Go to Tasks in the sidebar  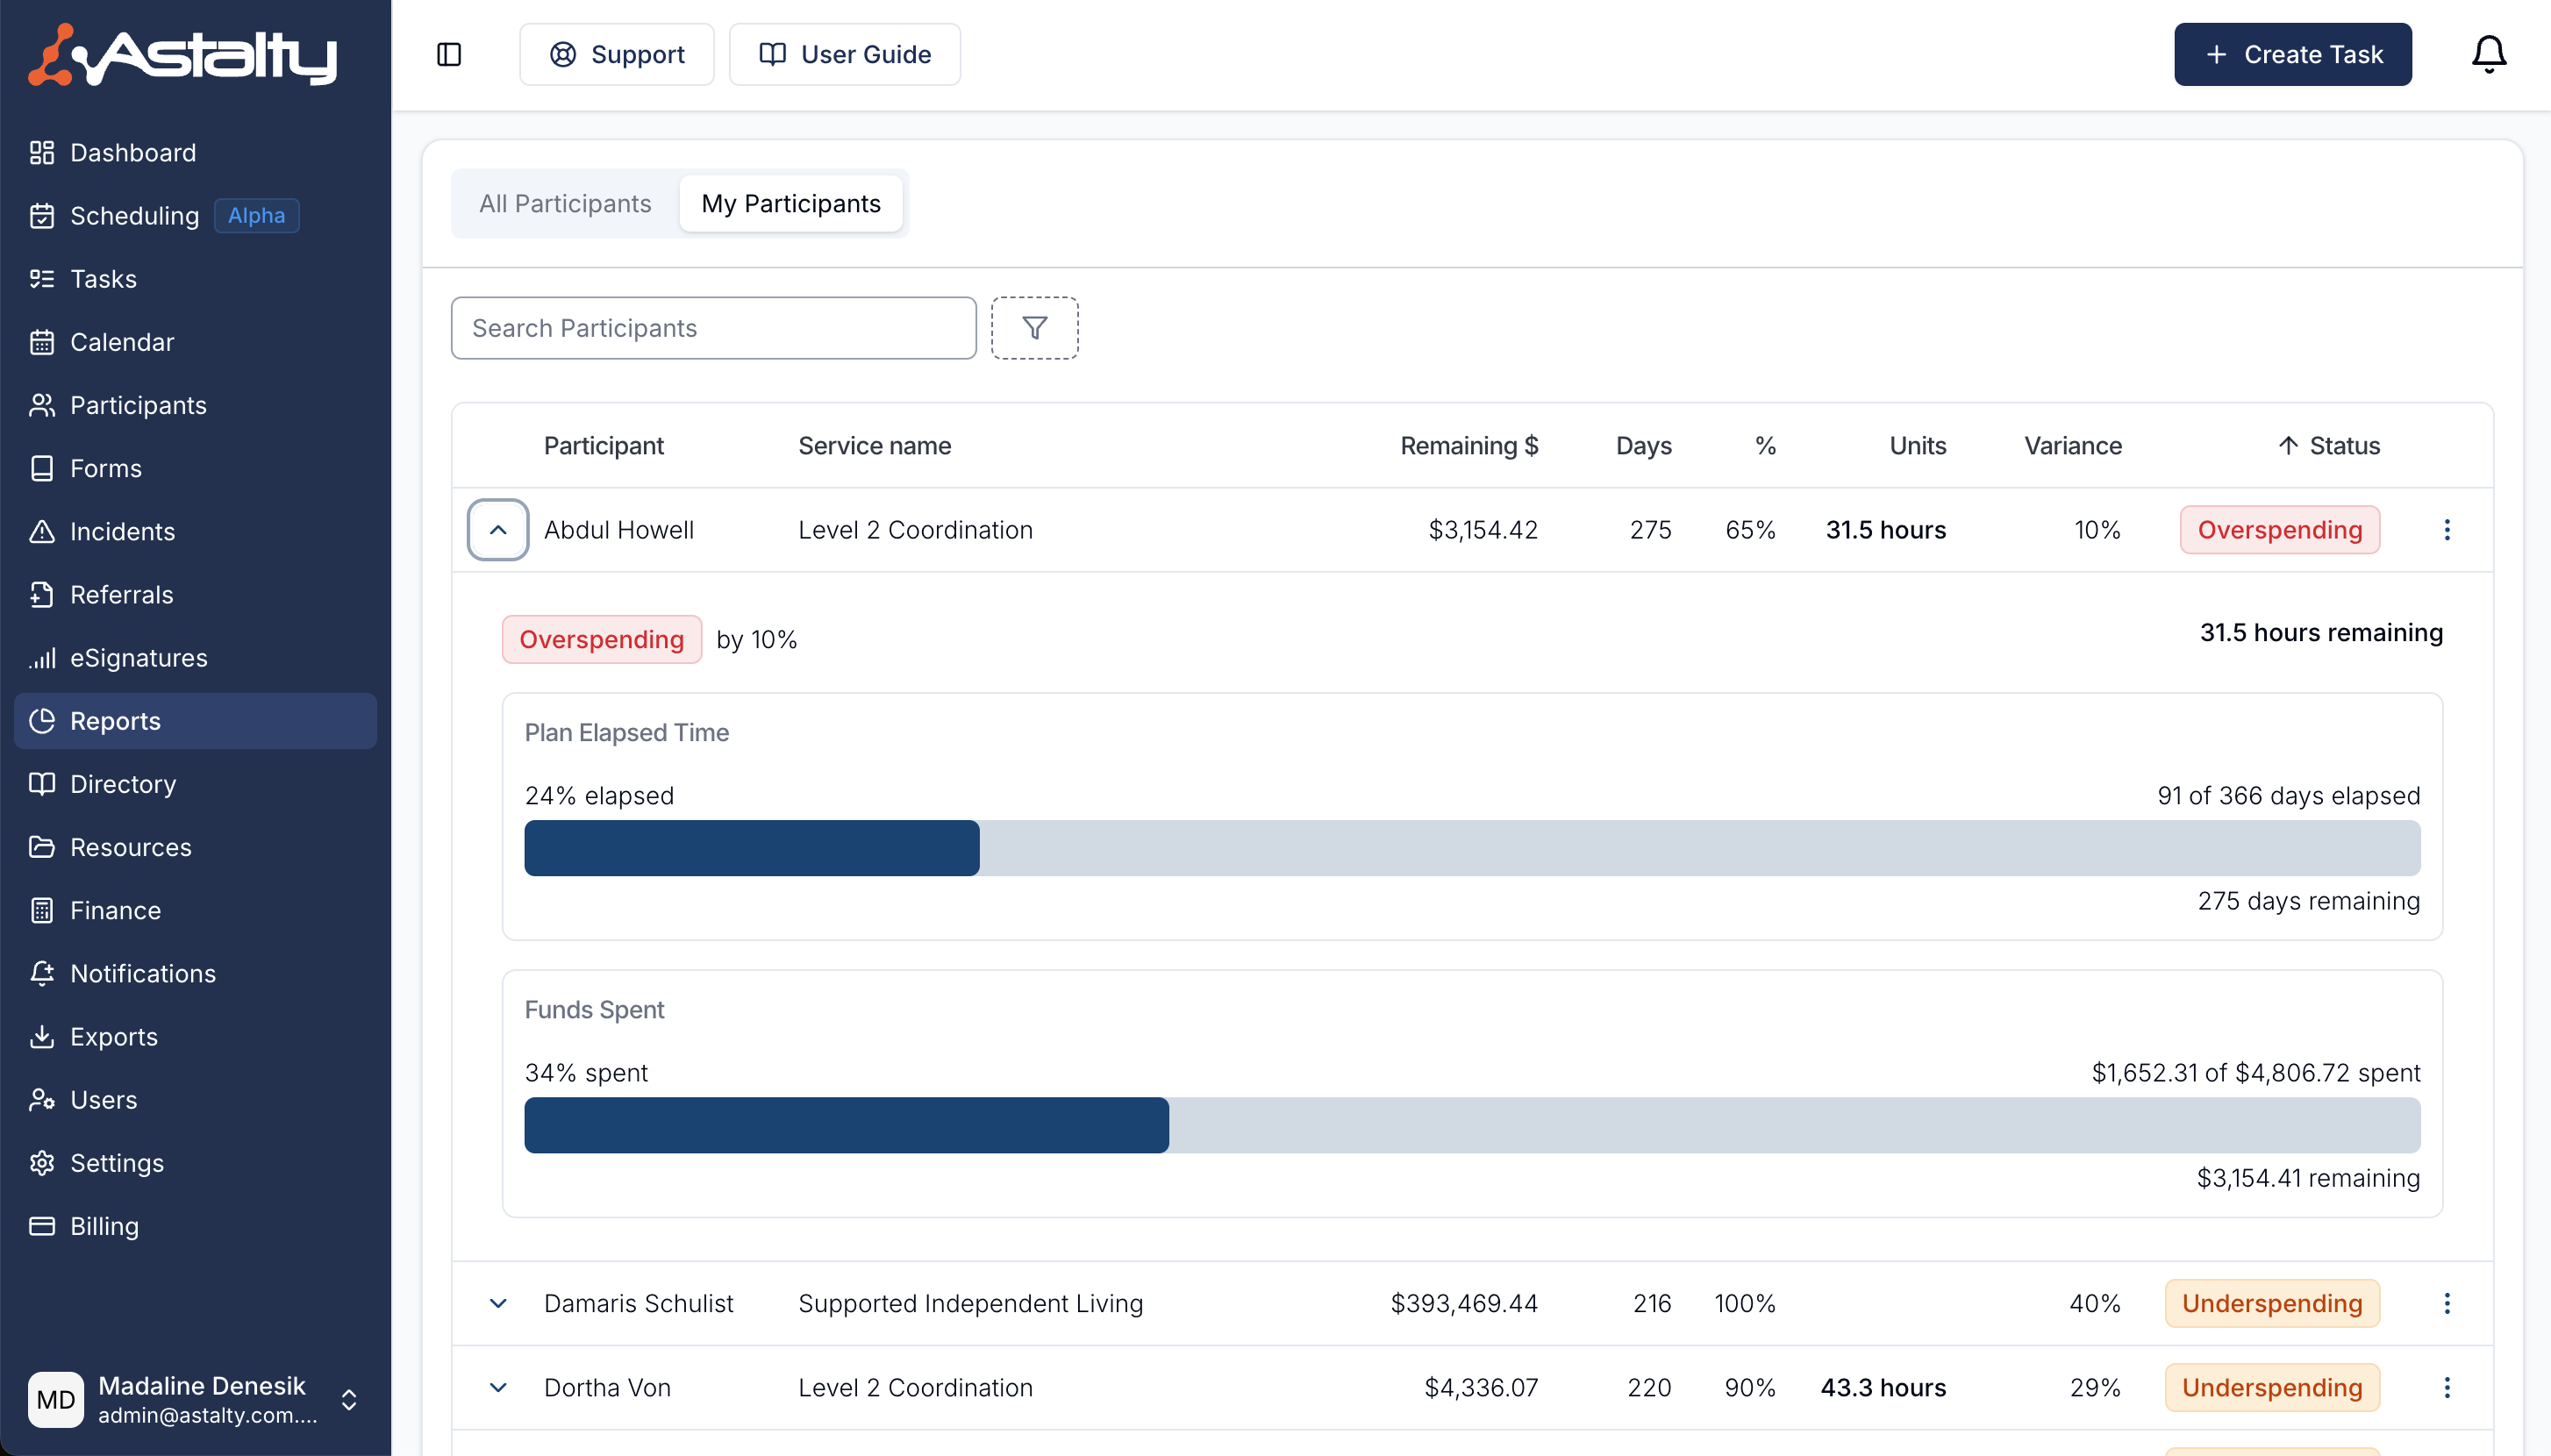pos(195,278)
